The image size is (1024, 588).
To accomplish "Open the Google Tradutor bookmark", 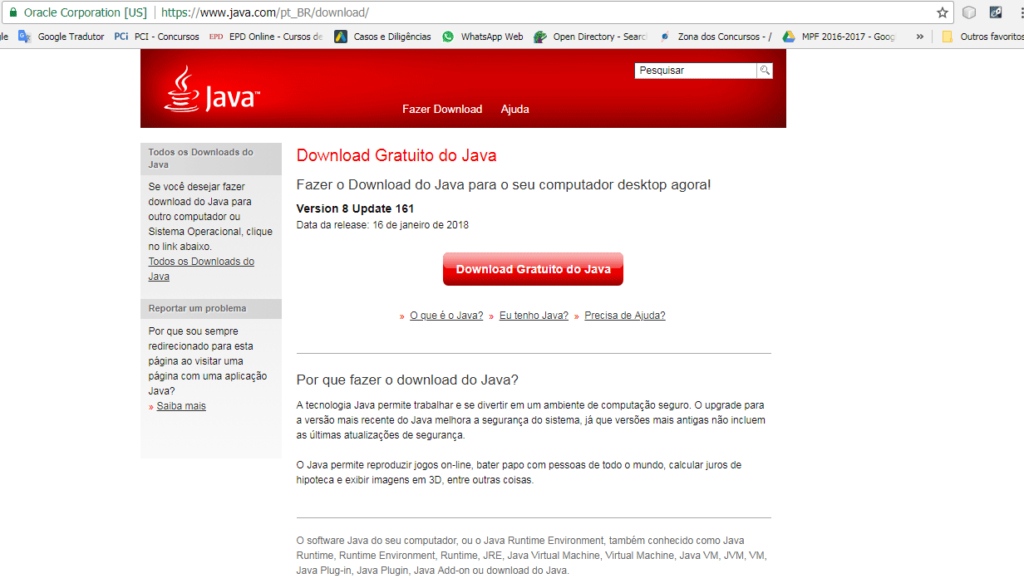I will point(61,37).
